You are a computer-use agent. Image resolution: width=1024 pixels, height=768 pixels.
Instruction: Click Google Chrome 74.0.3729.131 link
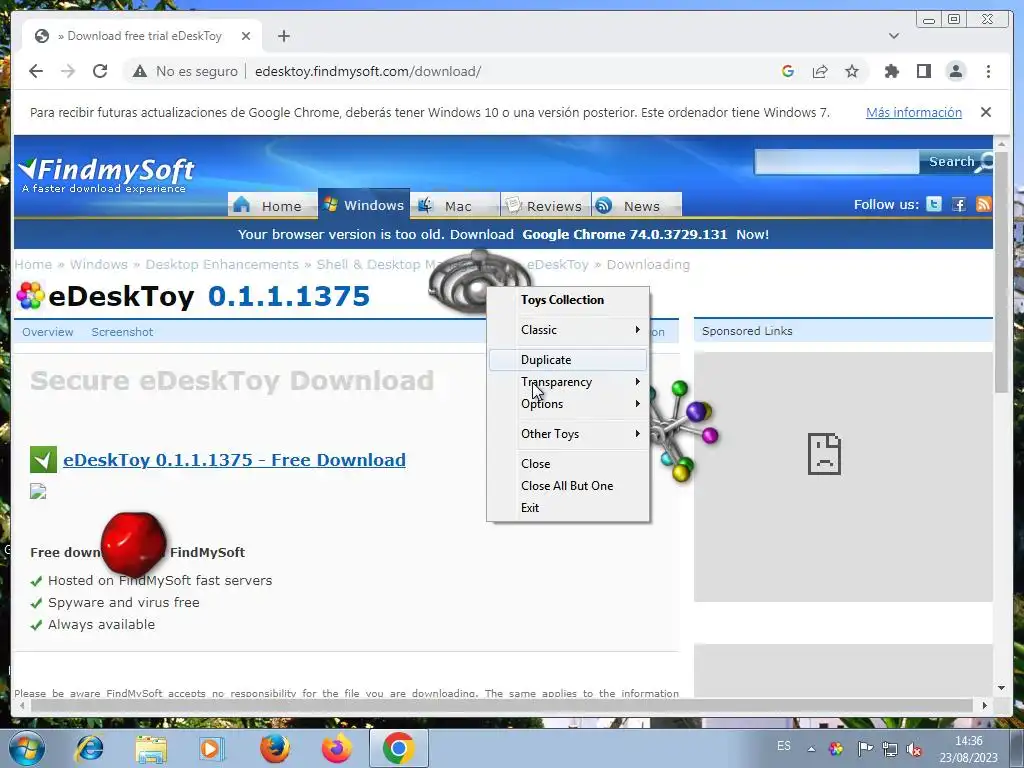624,234
